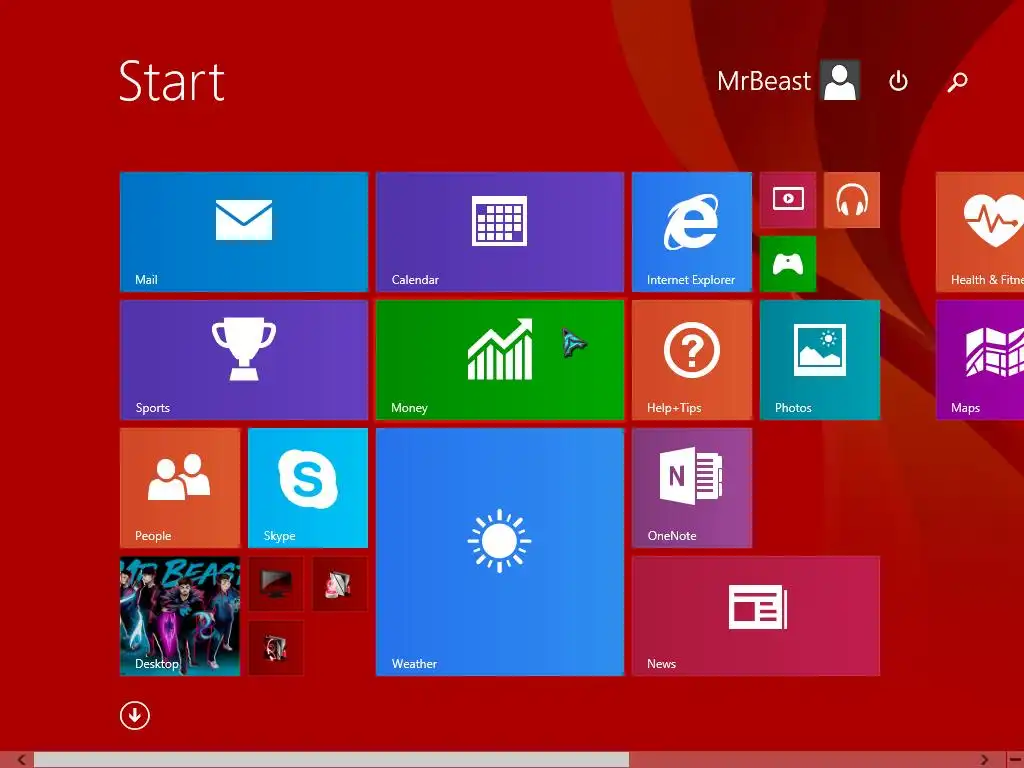
Task: Open the Desktop tile
Action: click(x=180, y=616)
